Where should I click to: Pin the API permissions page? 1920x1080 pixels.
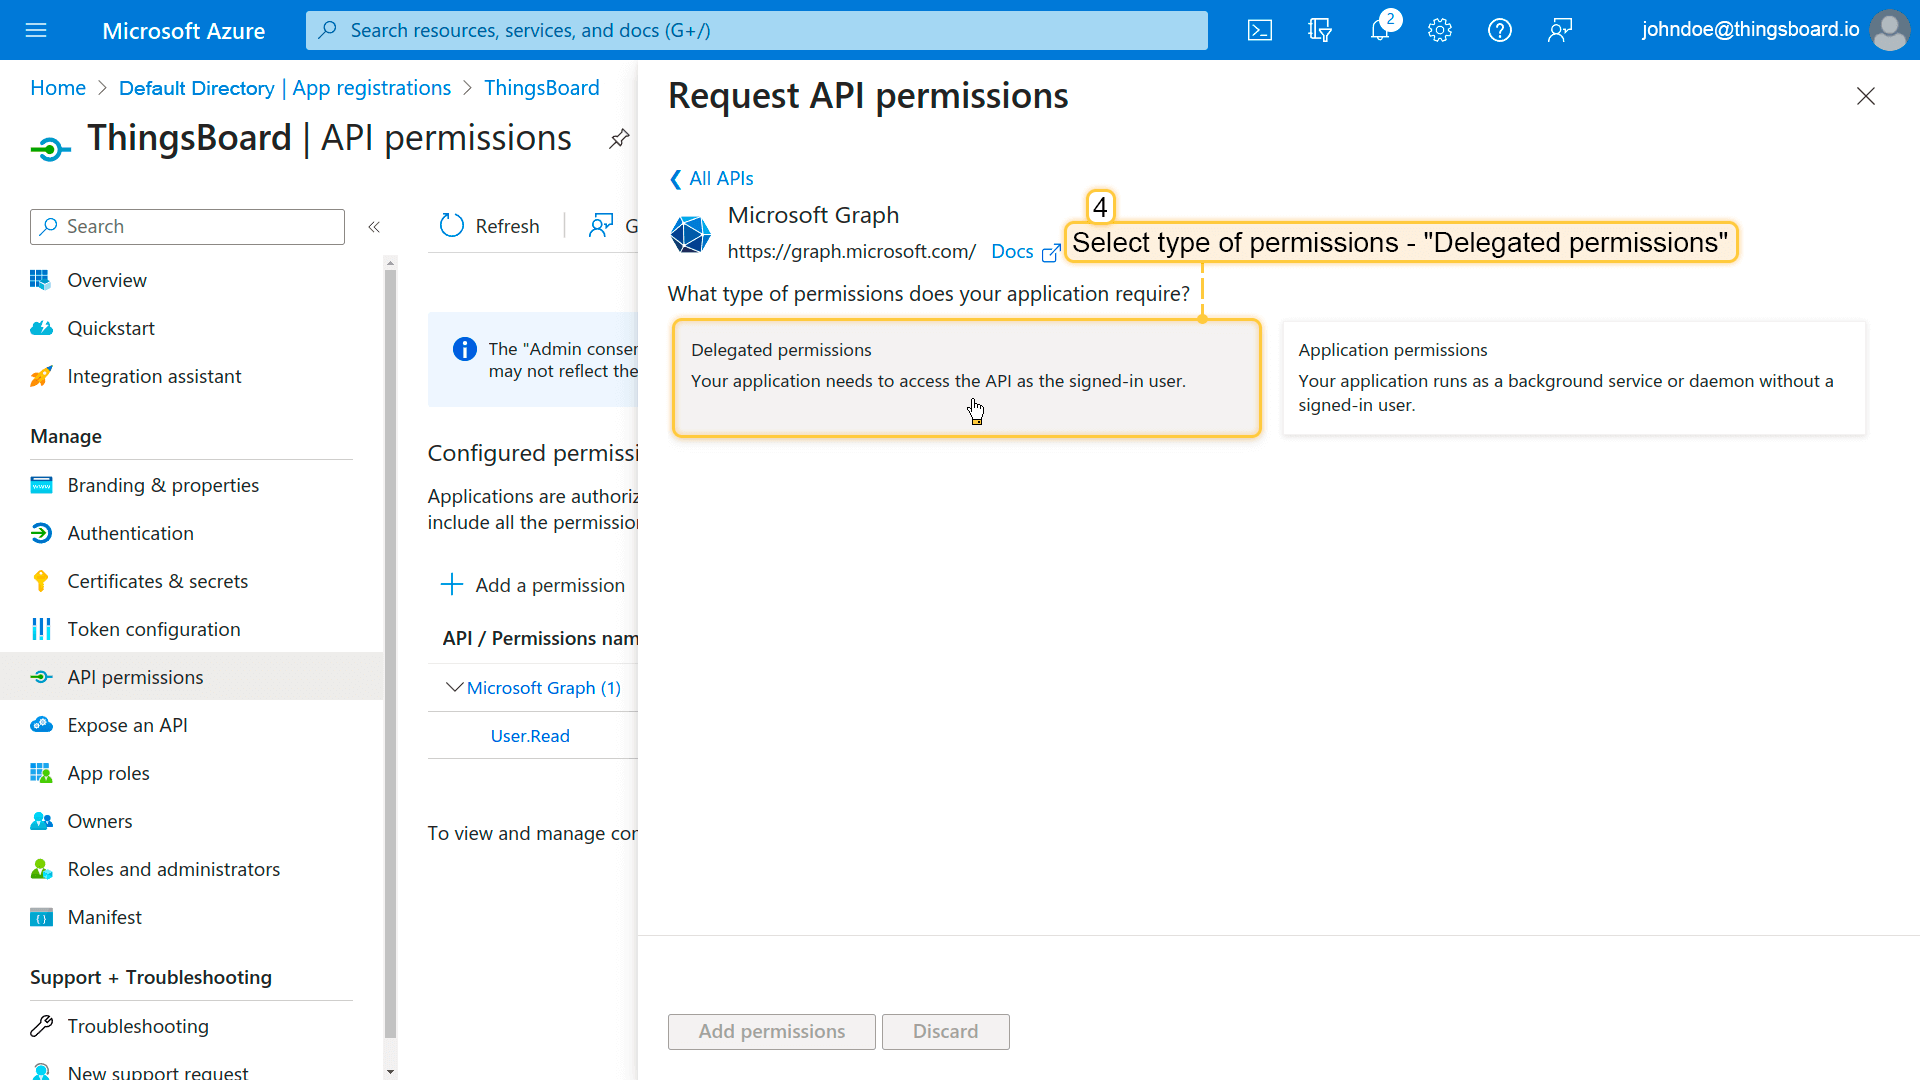(x=619, y=139)
